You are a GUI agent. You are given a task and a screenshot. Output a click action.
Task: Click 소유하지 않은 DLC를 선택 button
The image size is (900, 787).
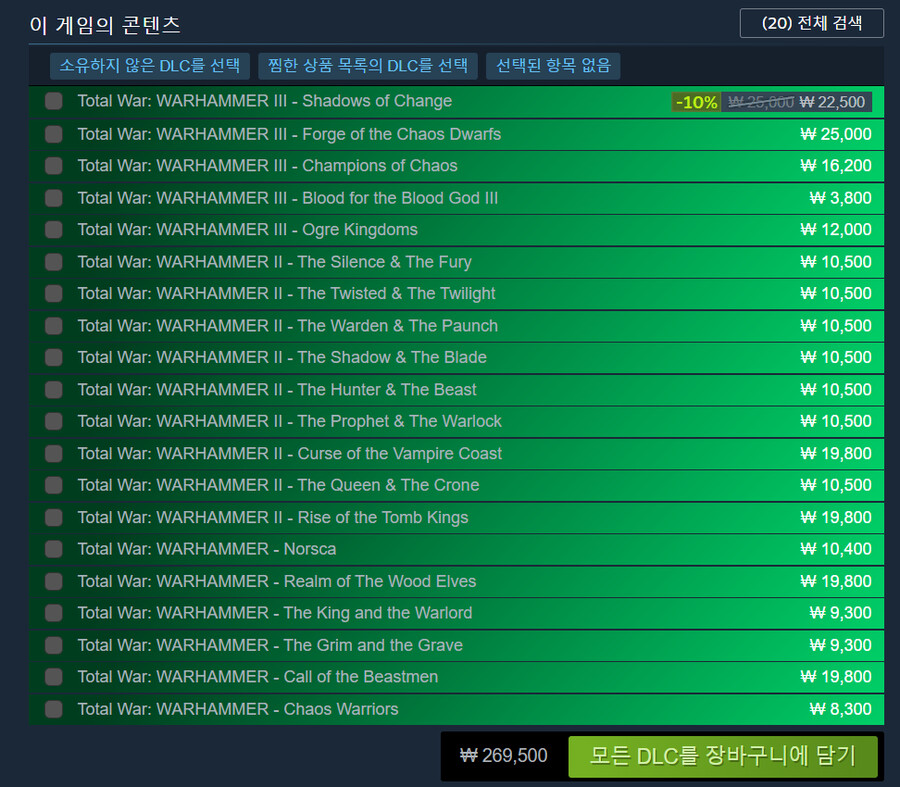coord(150,65)
